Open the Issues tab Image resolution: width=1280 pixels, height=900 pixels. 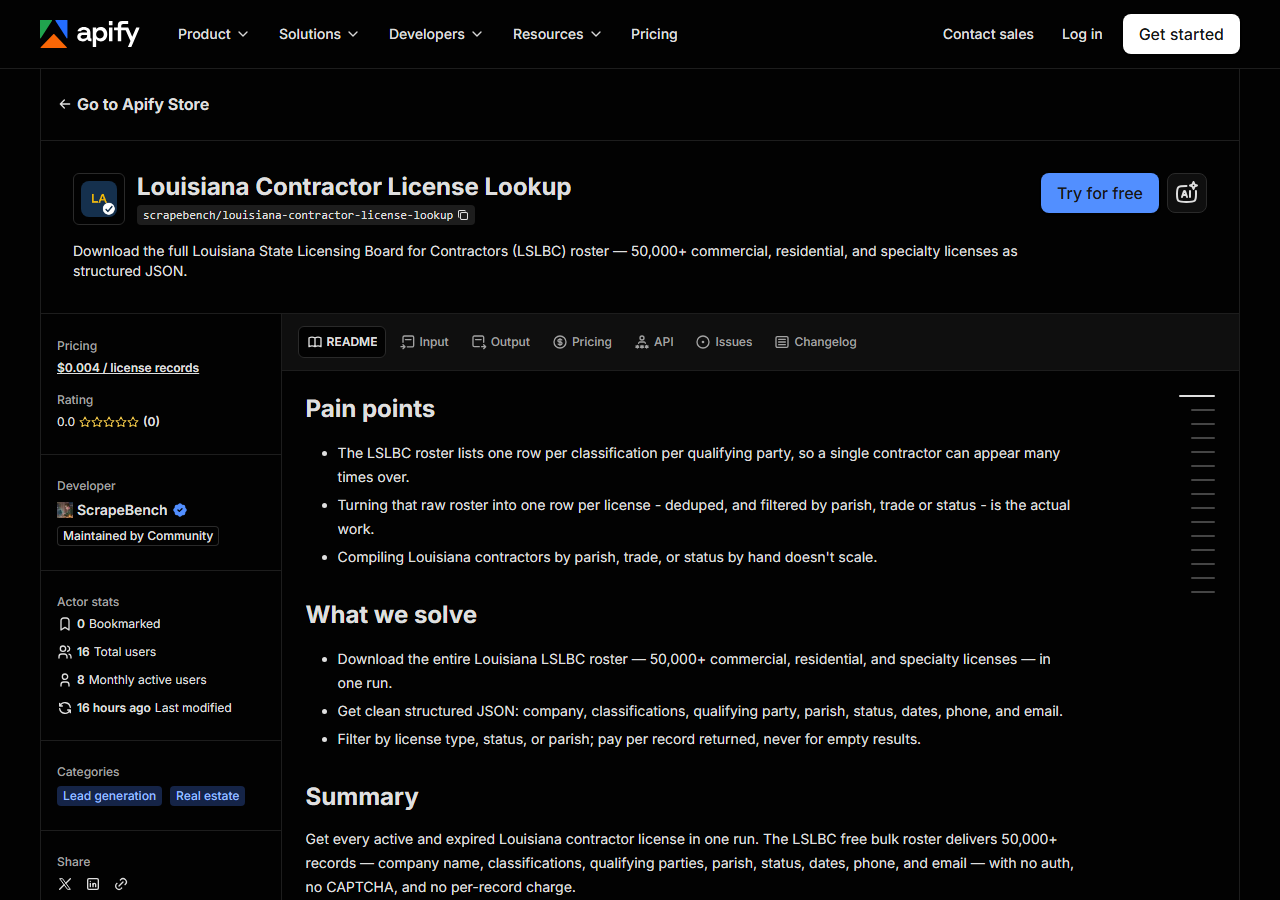pos(724,342)
